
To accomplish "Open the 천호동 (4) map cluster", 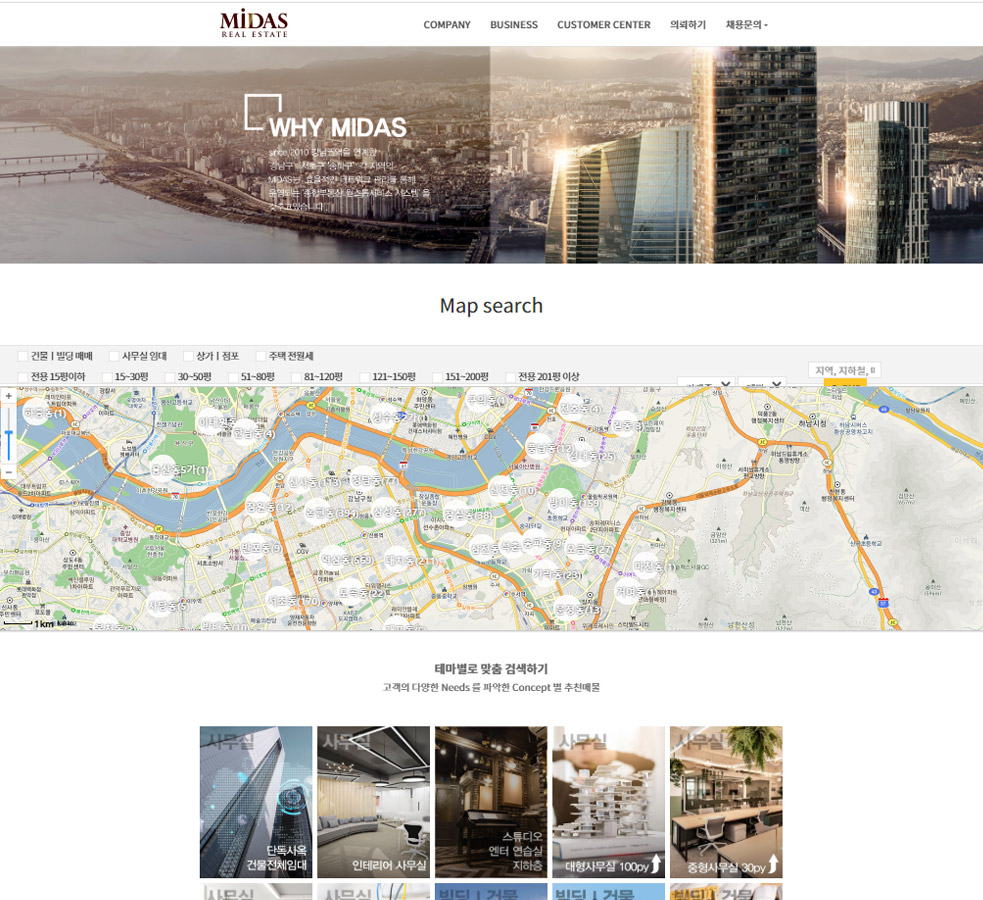I will tap(580, 408).
